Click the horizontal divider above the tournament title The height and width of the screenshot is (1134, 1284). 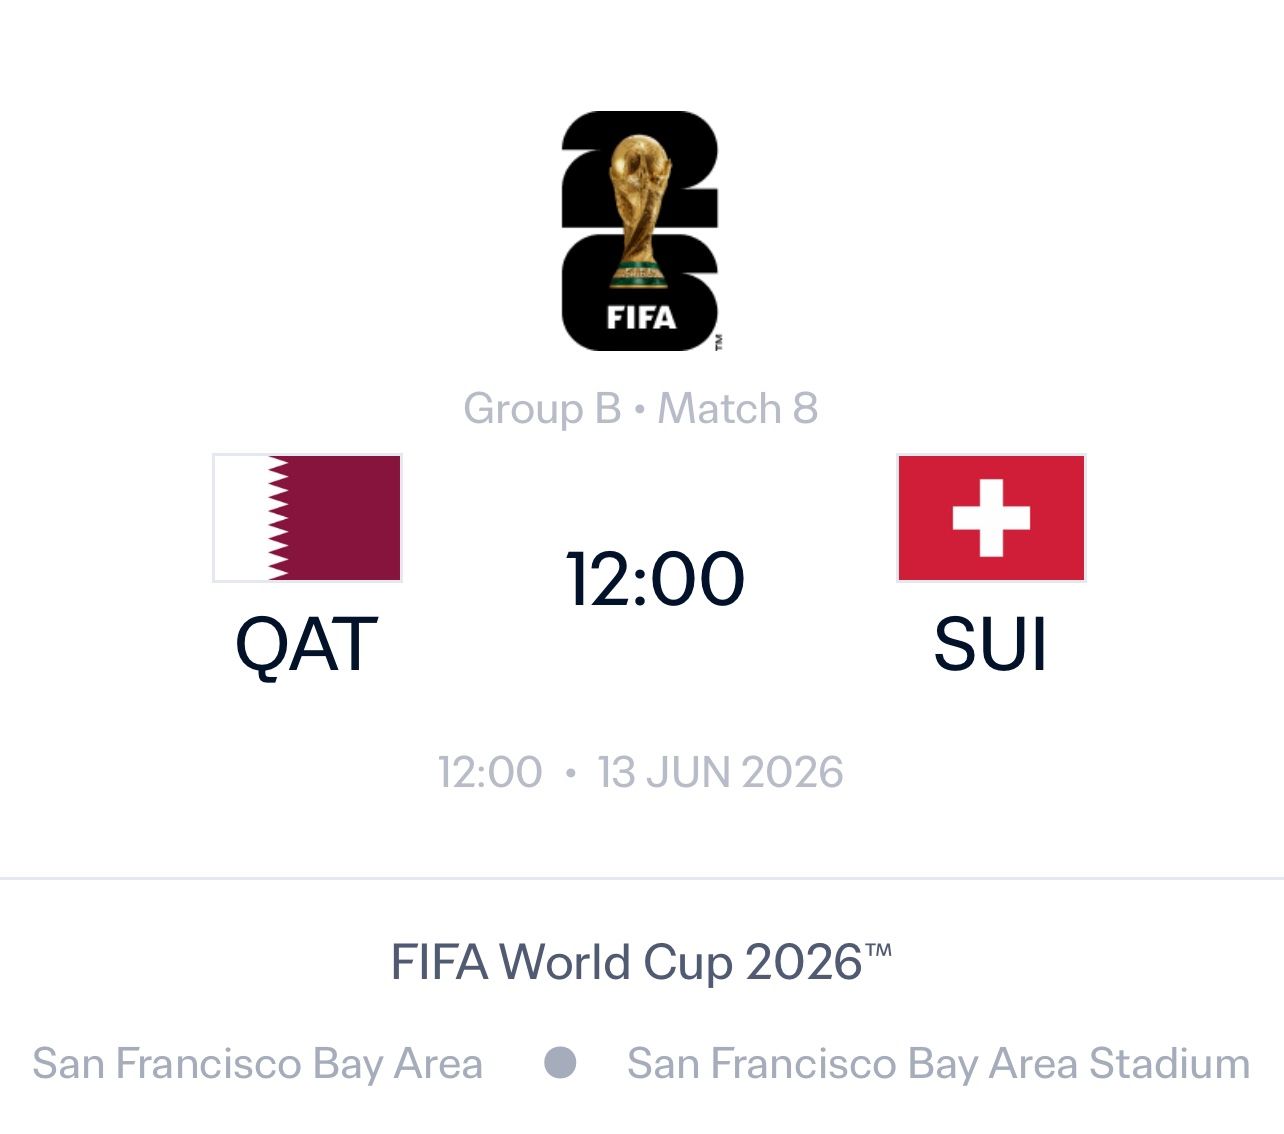pyautogui.click(x=642, y=879)
